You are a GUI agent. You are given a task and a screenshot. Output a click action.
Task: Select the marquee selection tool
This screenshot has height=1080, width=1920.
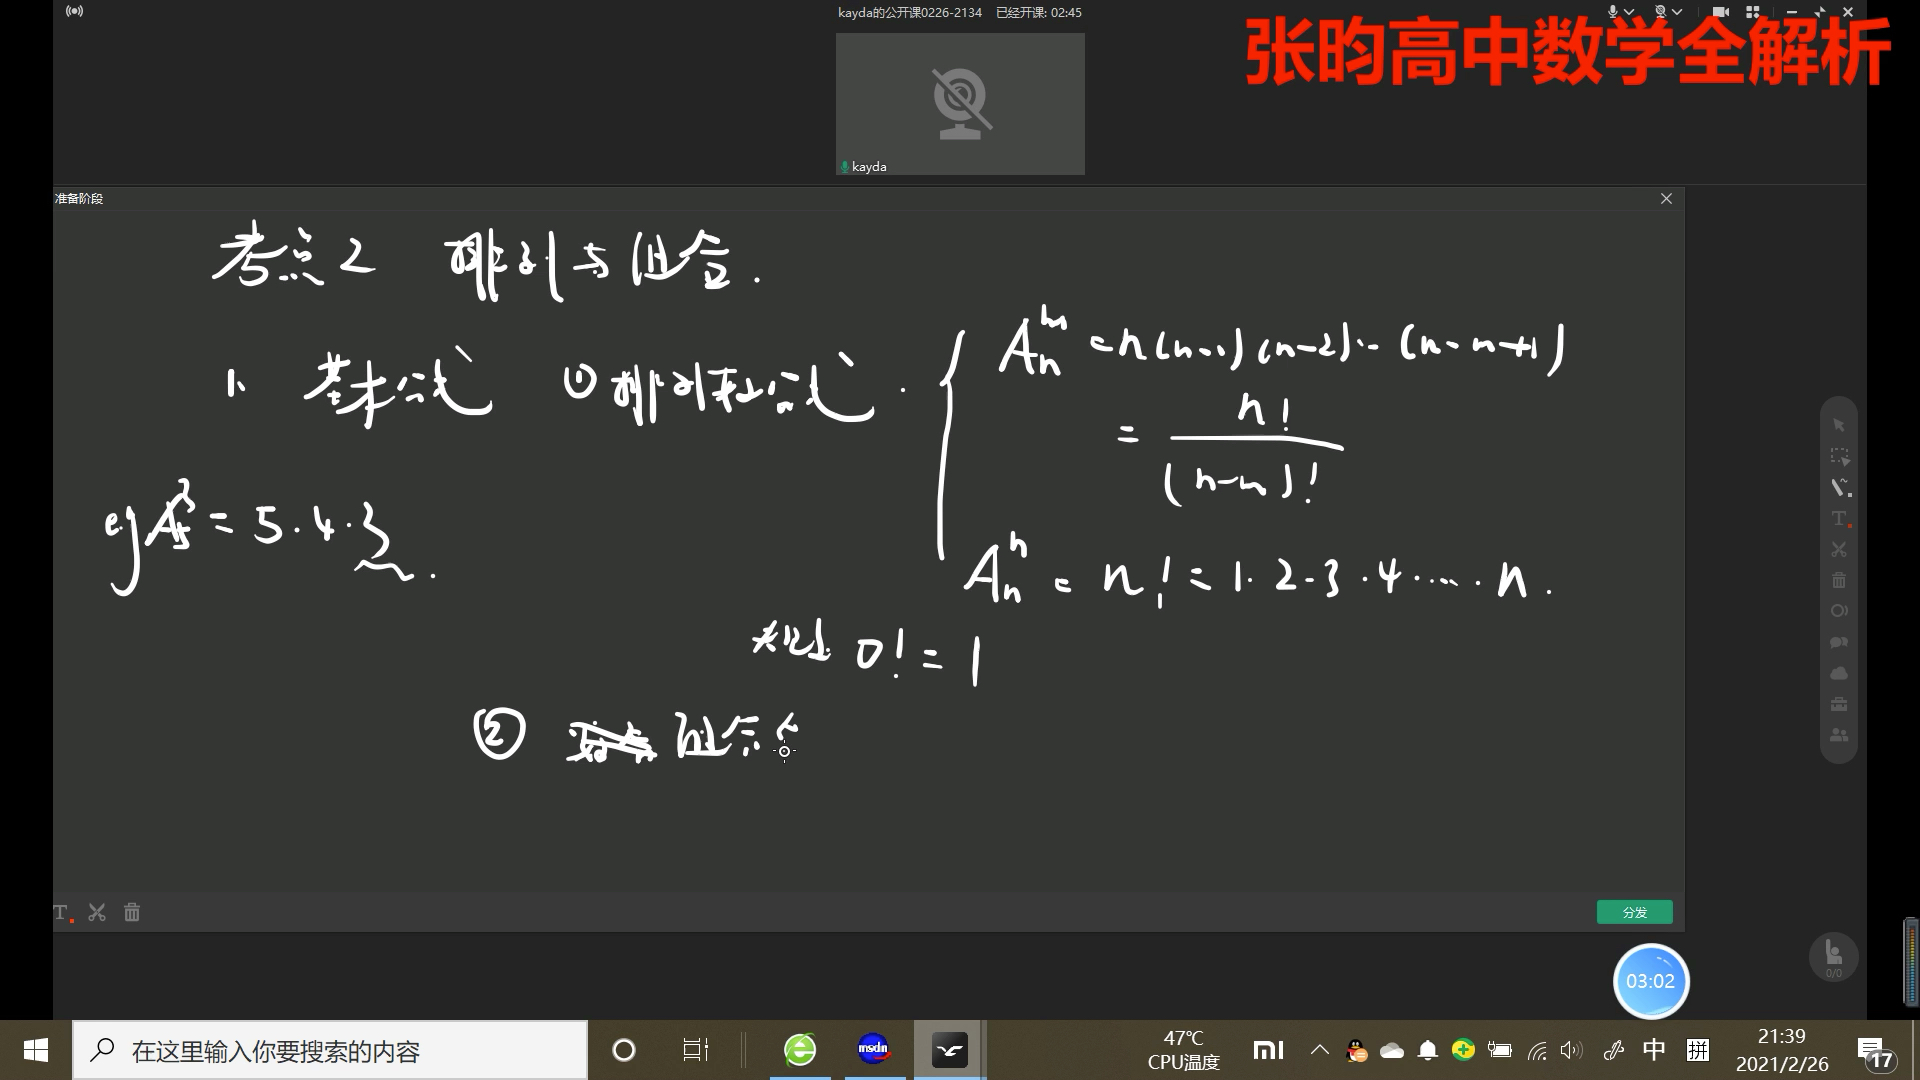click(x=1839, y=457)
